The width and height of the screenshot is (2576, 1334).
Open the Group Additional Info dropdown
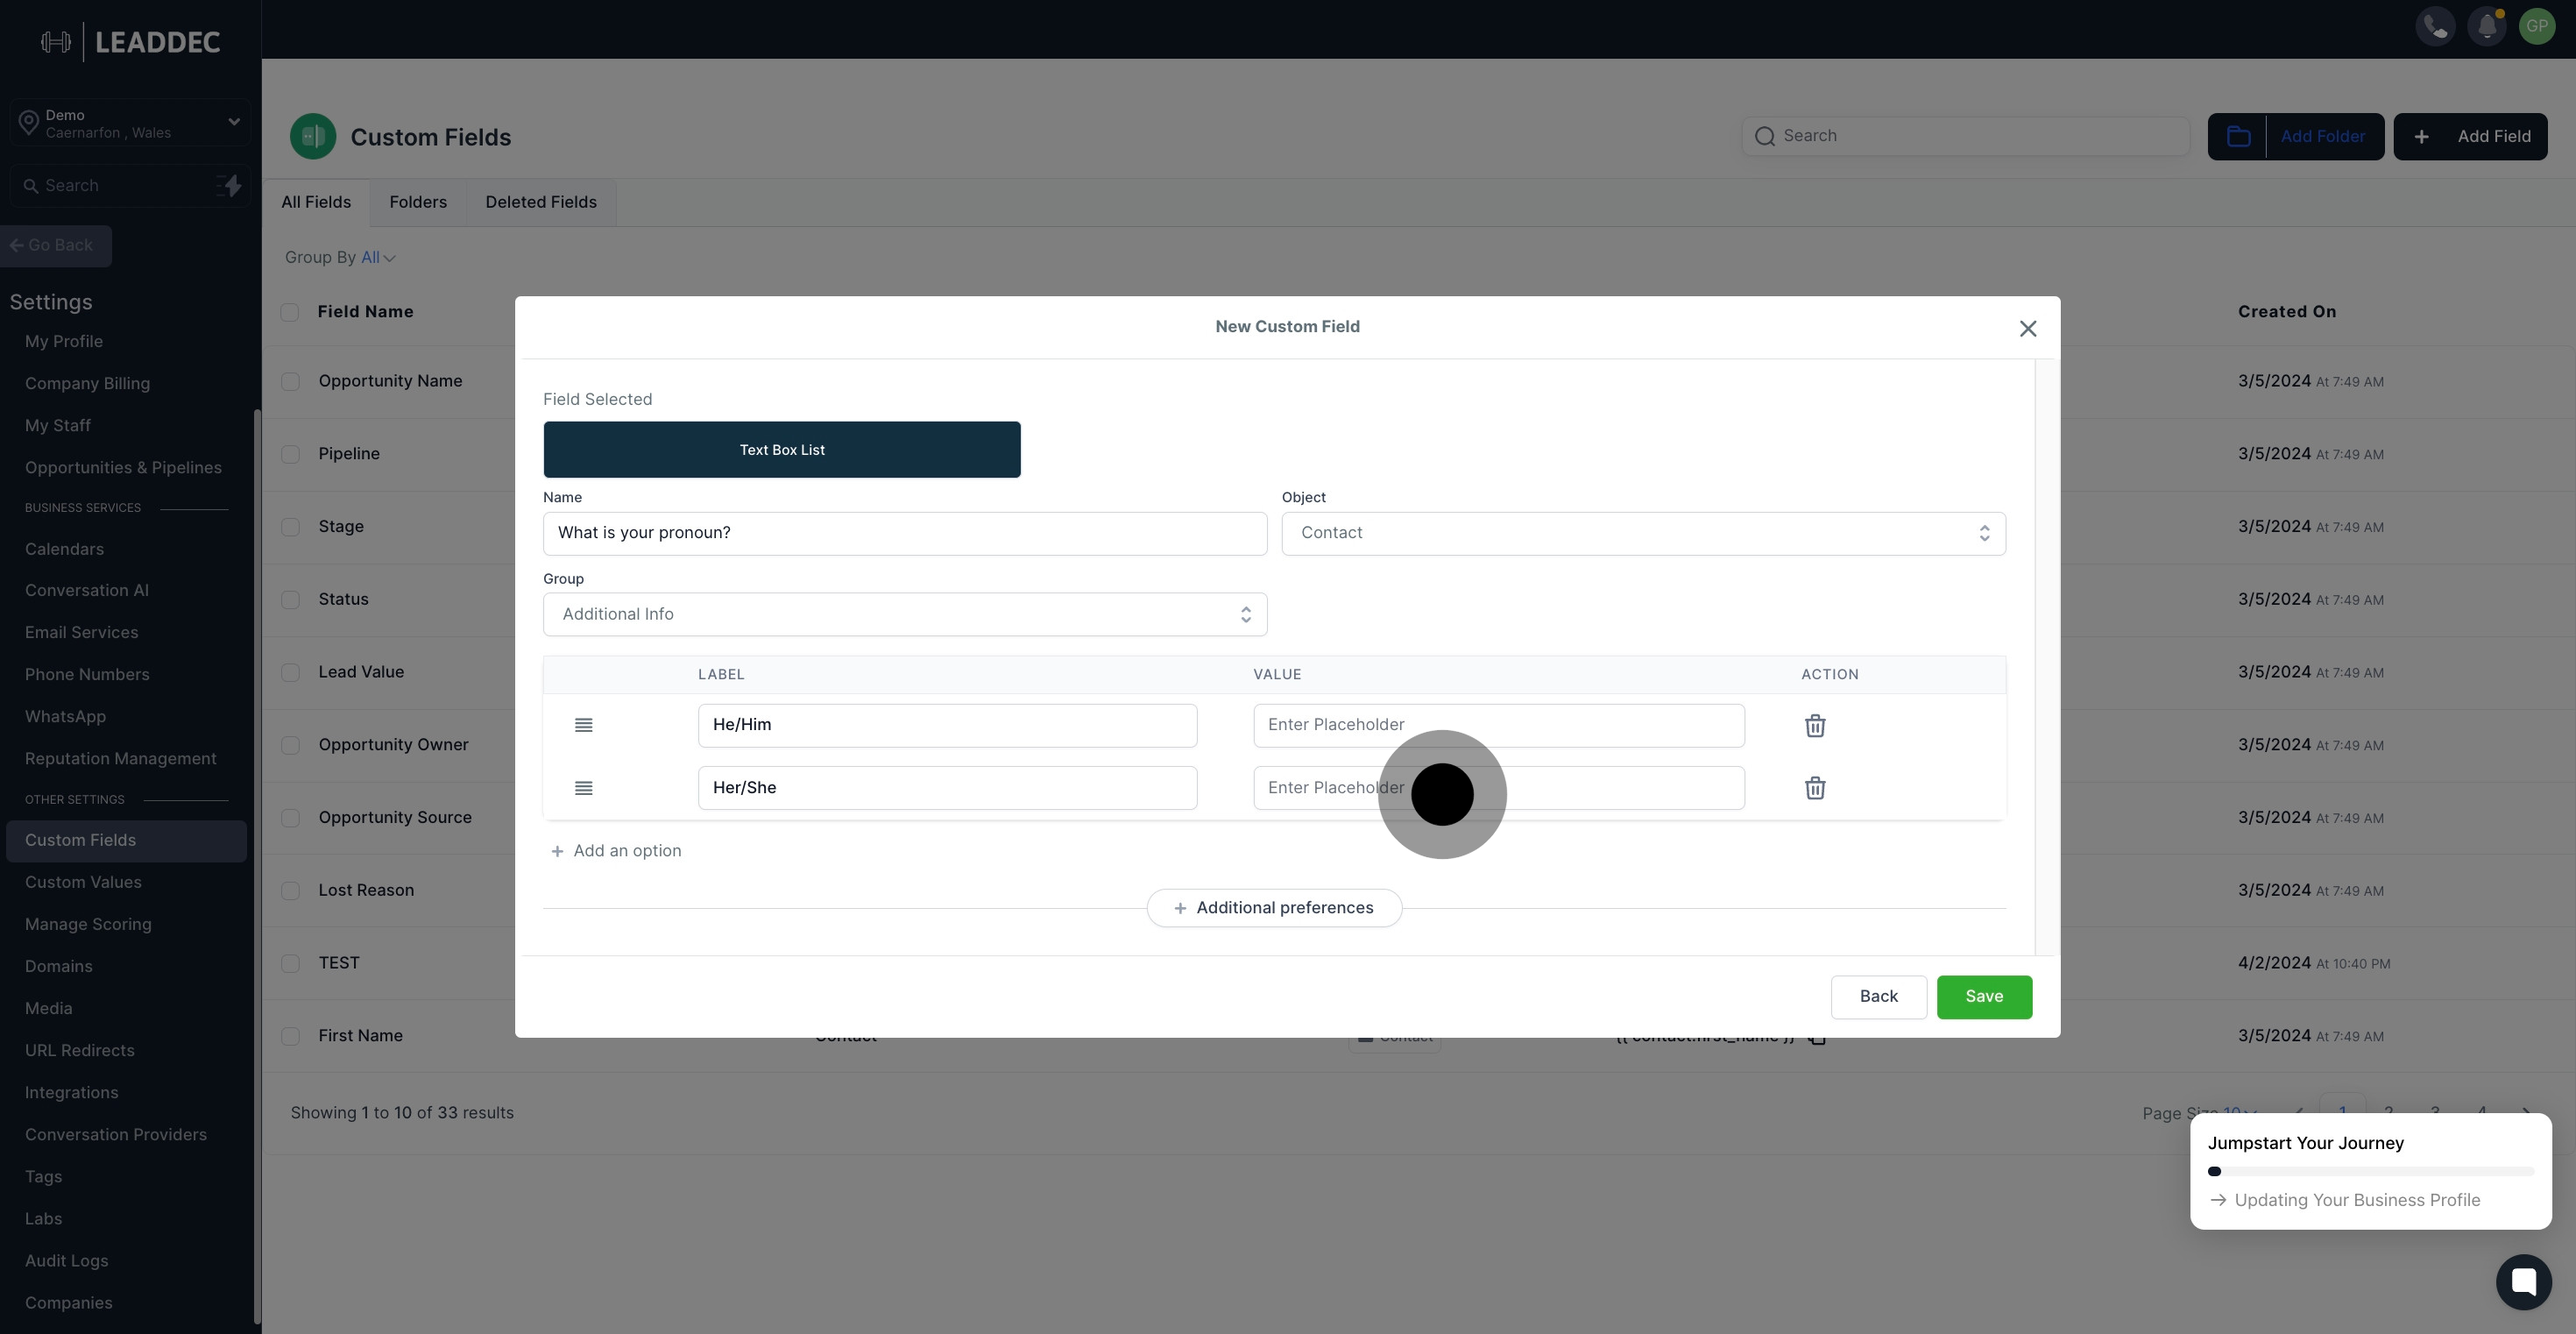(x=904, y=614)
